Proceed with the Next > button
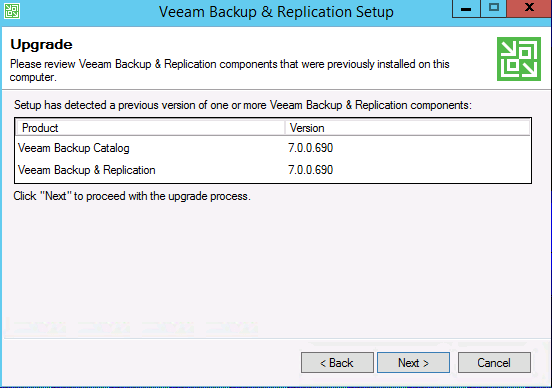Image resolution: width=552 pixels, height=388 pixels. [x=413, y=362]
